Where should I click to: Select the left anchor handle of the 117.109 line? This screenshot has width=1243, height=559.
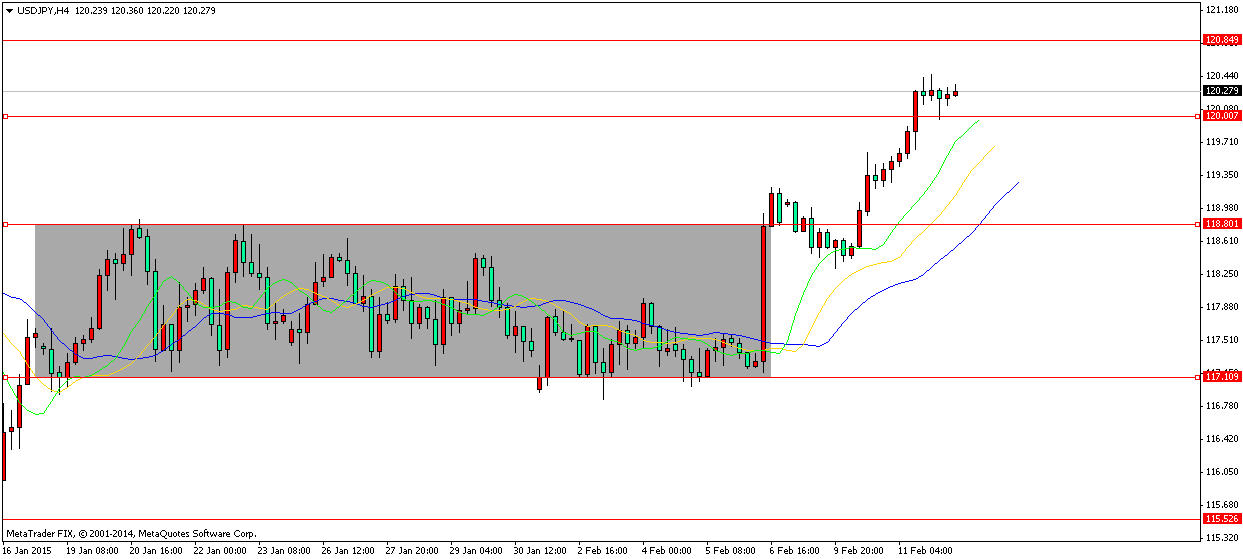pyautogui.click(x=6, y=377)
